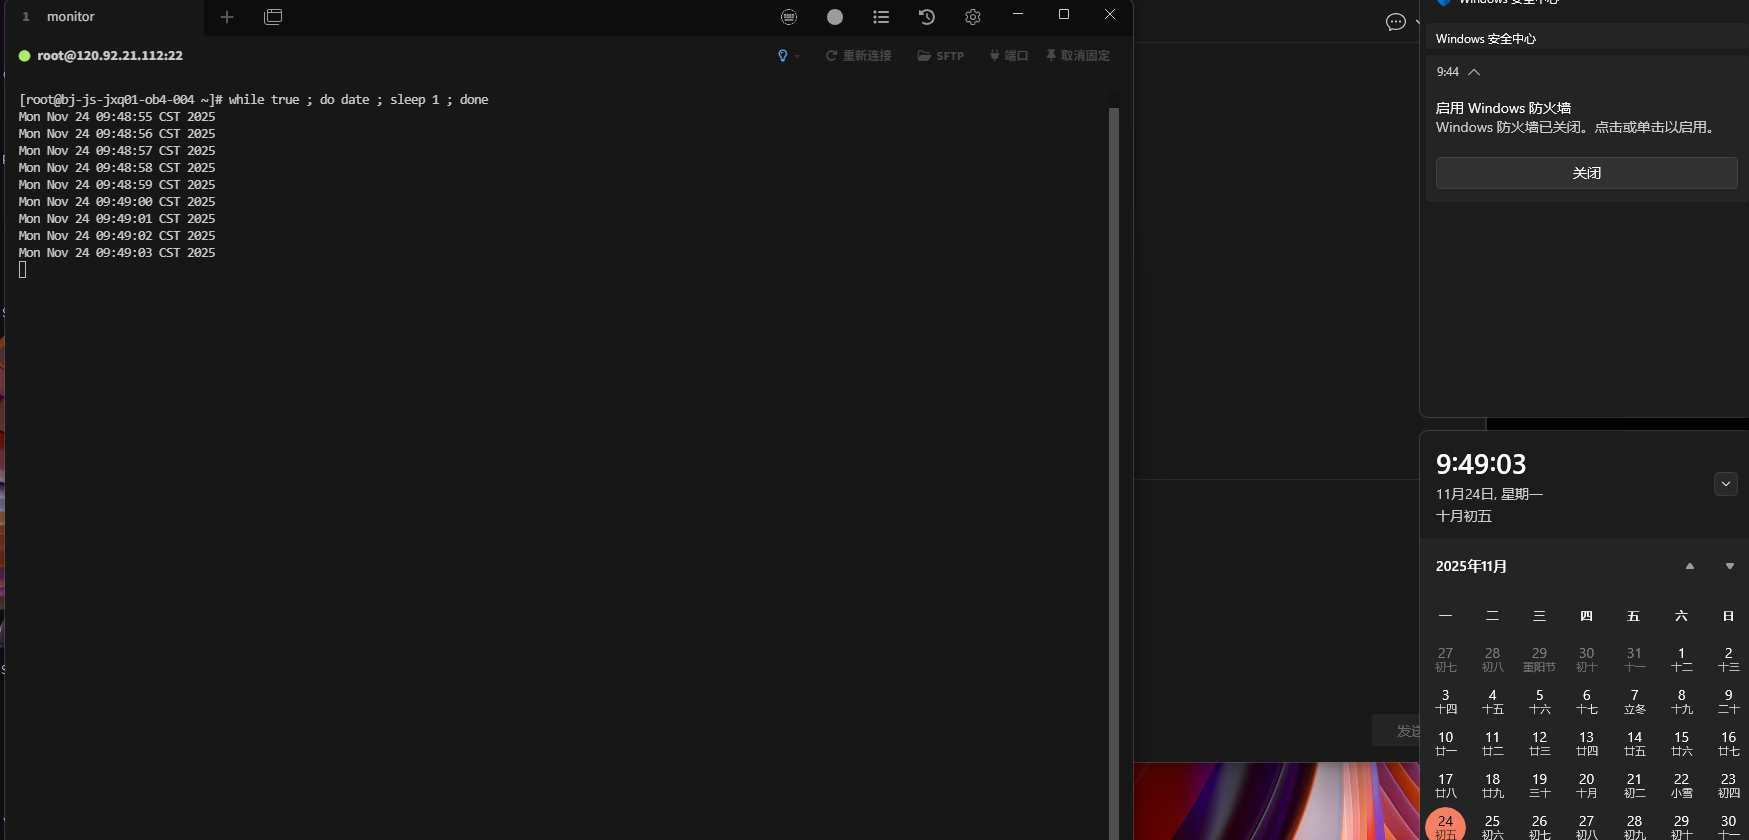Open the SFTP file transfer

tap(941, 56)
